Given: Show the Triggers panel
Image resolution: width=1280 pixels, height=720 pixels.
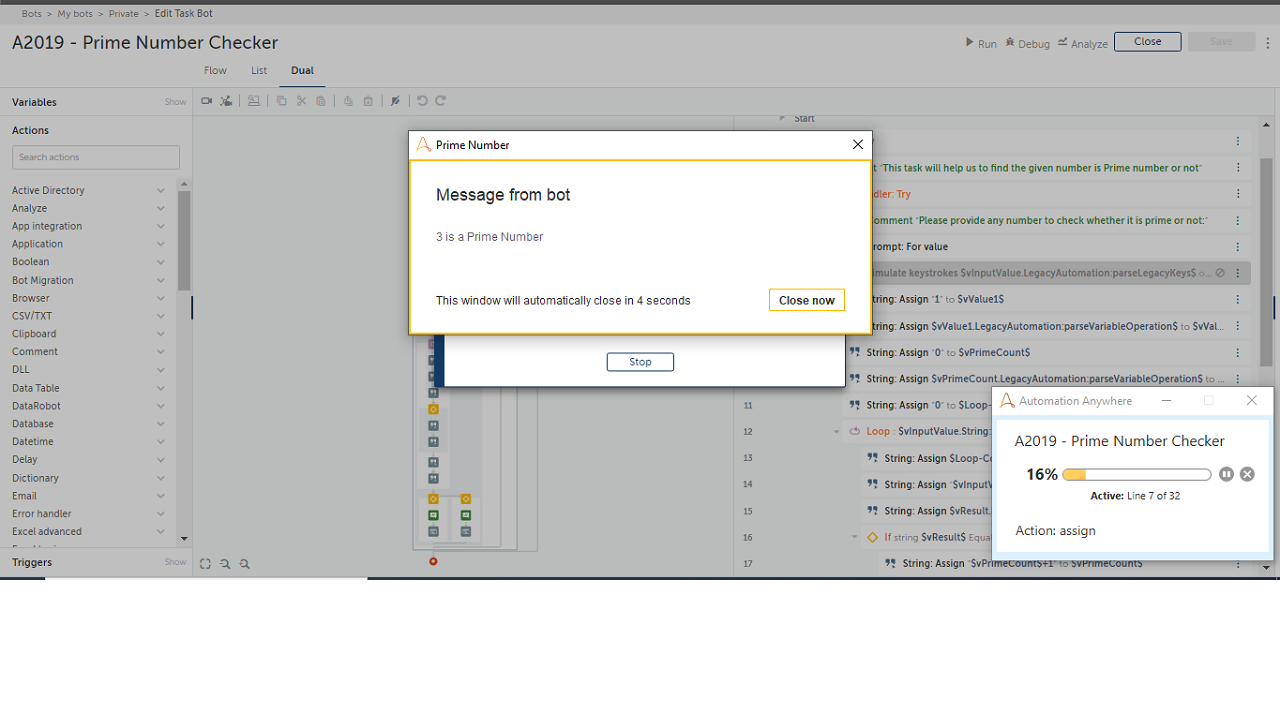Looking at the screenshot, I should click(175, 562).
